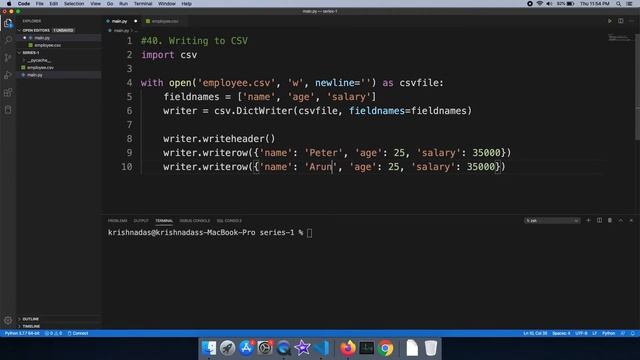Expand the Timeline section
This screenshot has height=360, width=640.
(x=31, y=326)
